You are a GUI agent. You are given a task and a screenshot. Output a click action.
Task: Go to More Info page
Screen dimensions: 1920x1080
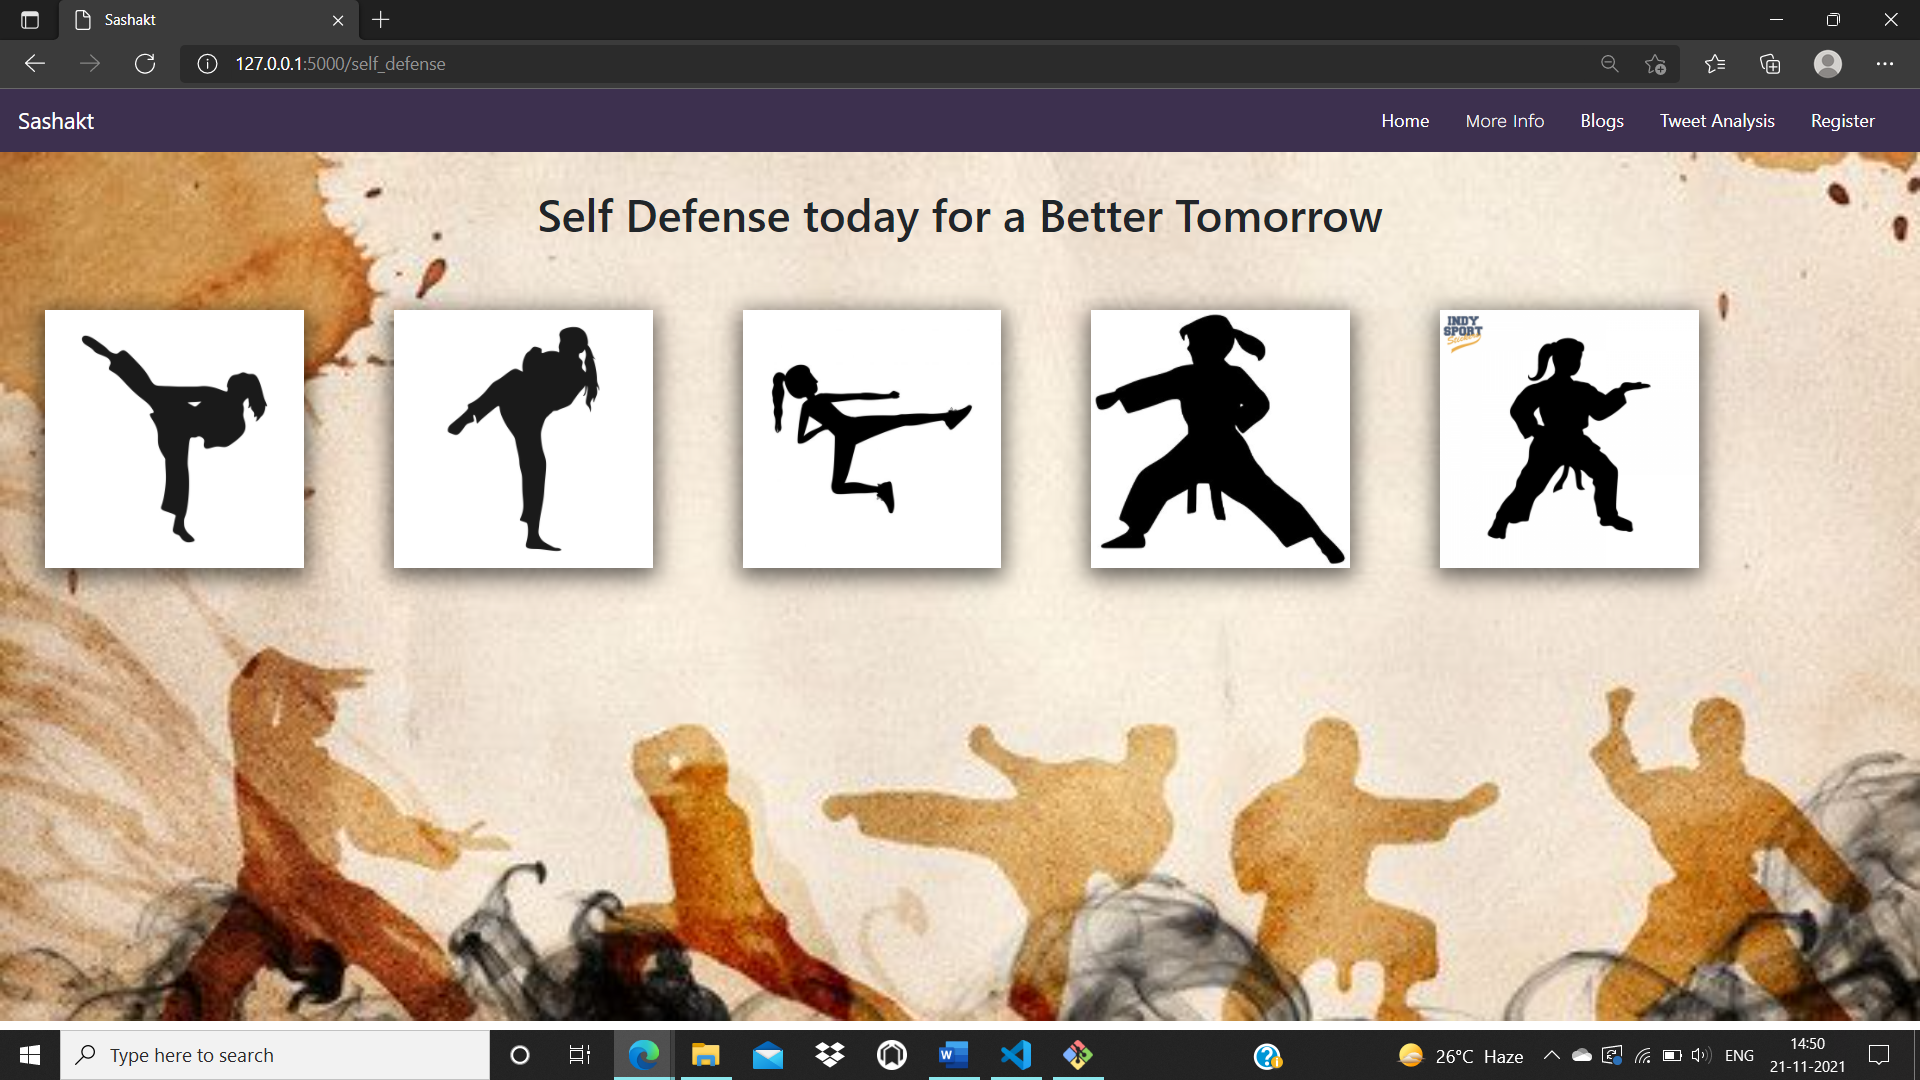click(x=1504, y=121)
